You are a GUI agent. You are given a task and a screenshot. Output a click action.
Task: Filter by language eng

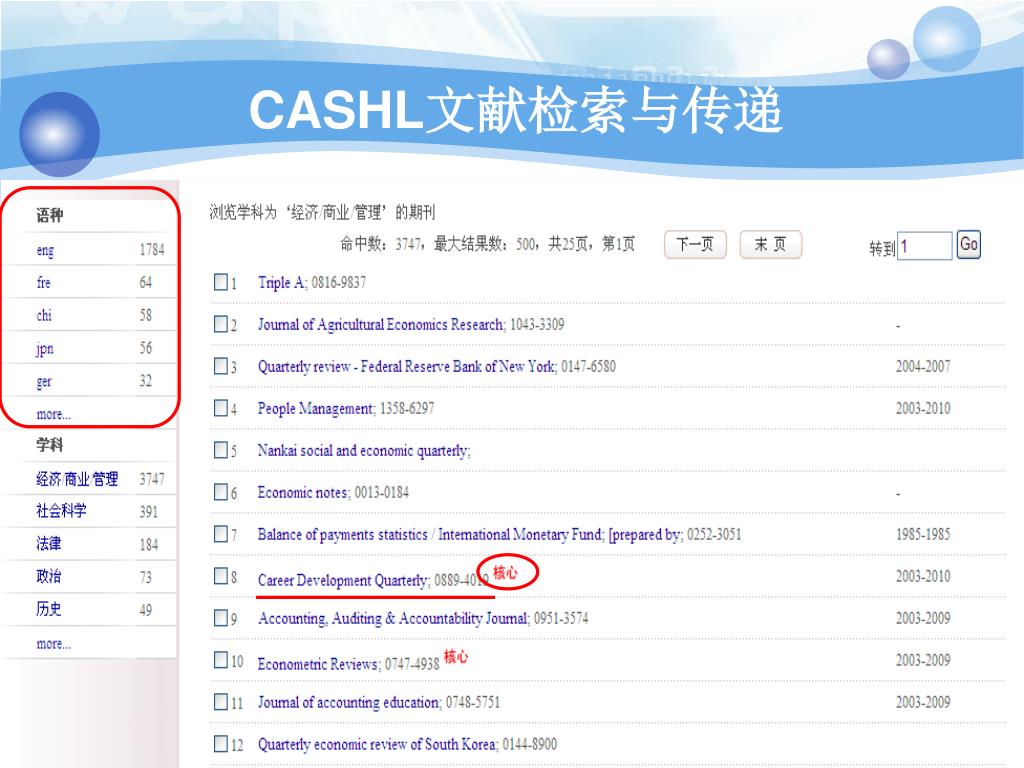(45, 250)
